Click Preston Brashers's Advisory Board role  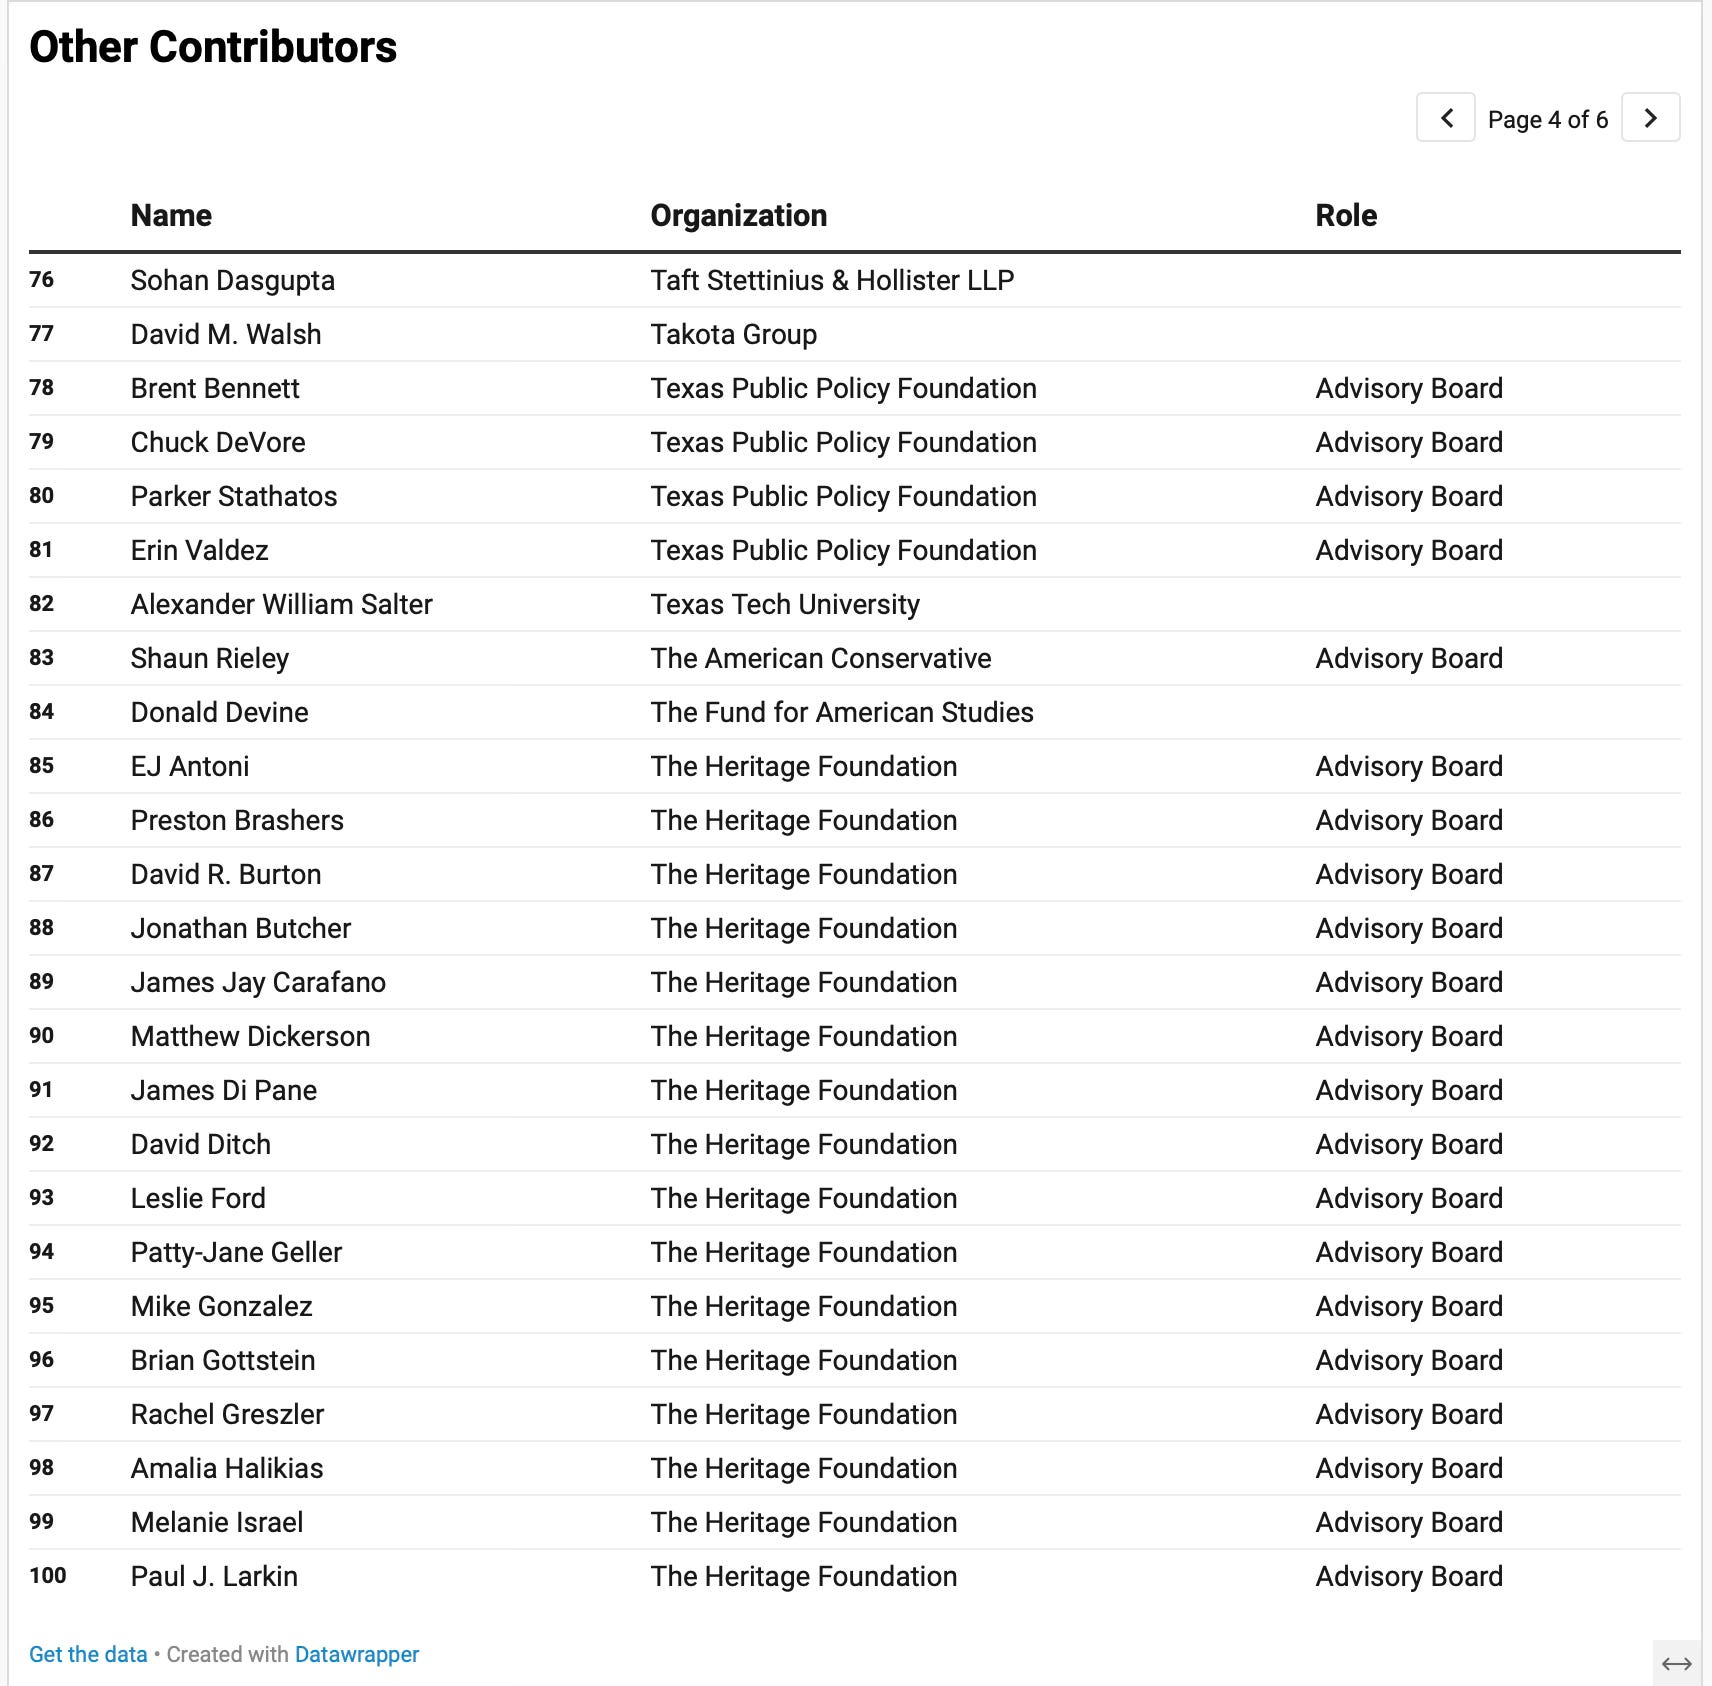(1409, 820)
